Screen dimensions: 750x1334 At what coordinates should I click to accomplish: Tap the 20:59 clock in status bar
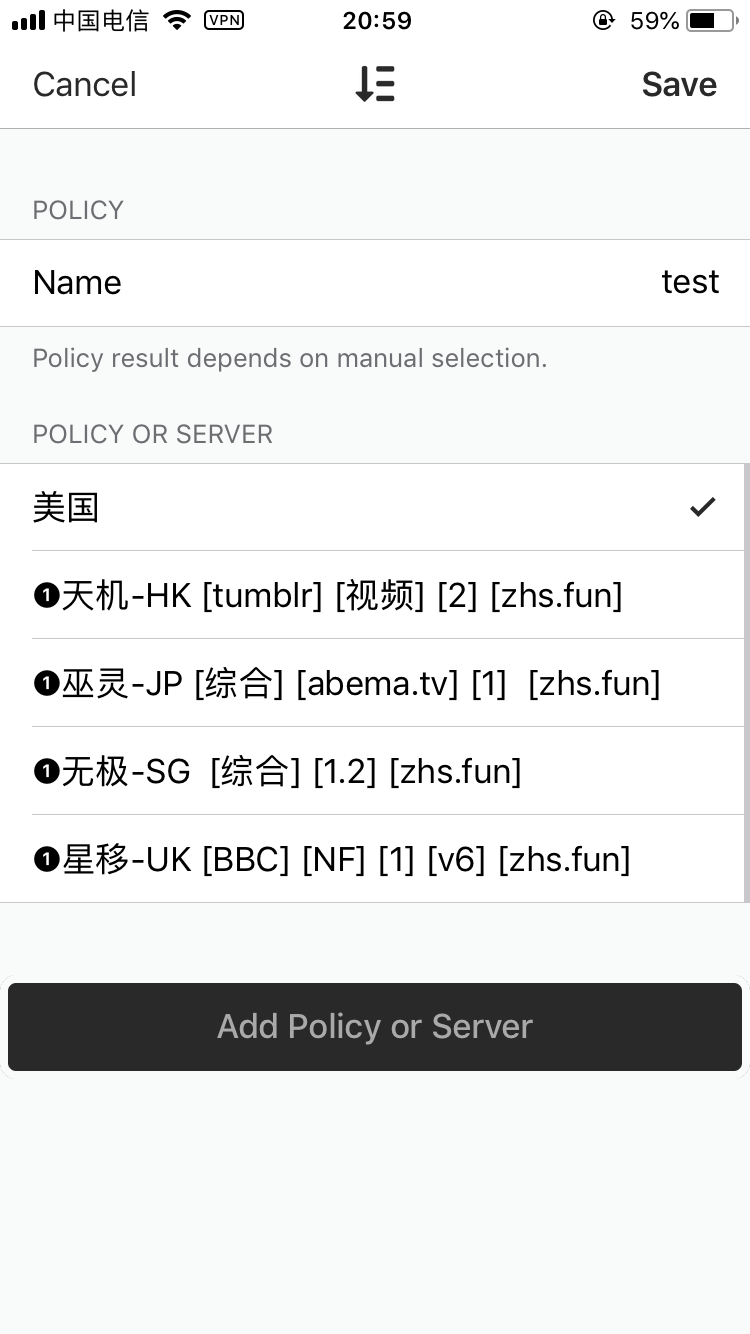tap(377, 20)
